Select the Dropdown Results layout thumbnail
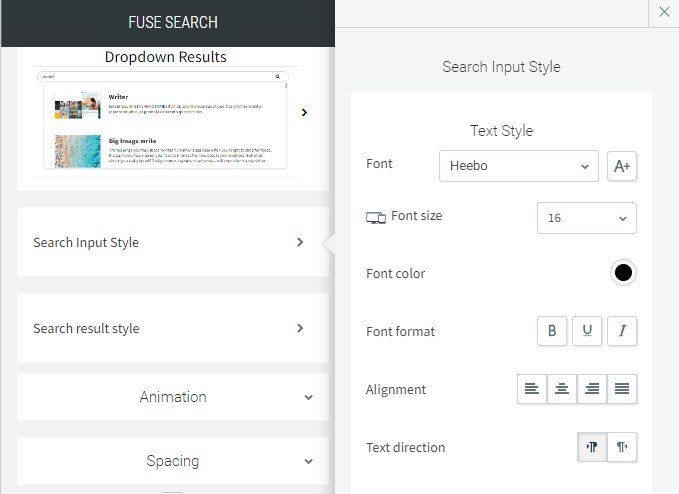The image size is (679, 494). coord(163,122)
